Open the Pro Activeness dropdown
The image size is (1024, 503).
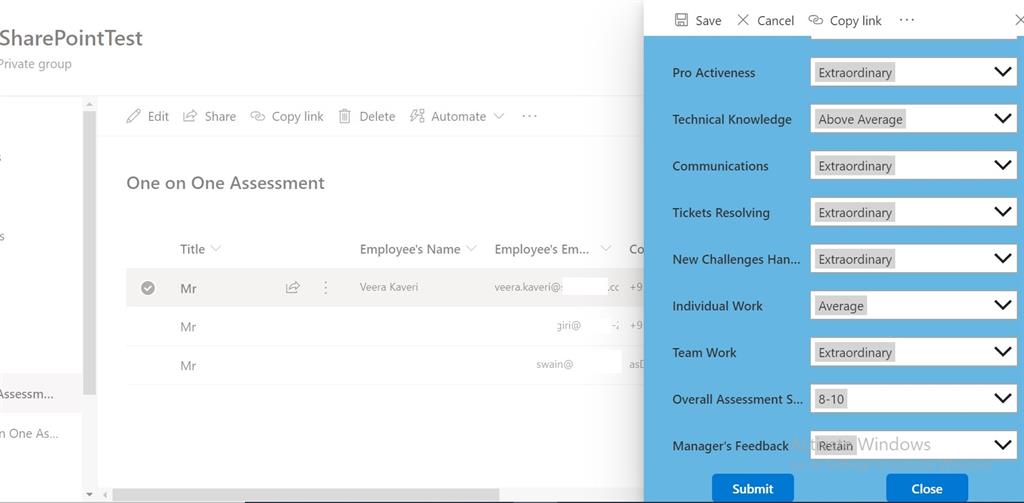pos(914,73)
